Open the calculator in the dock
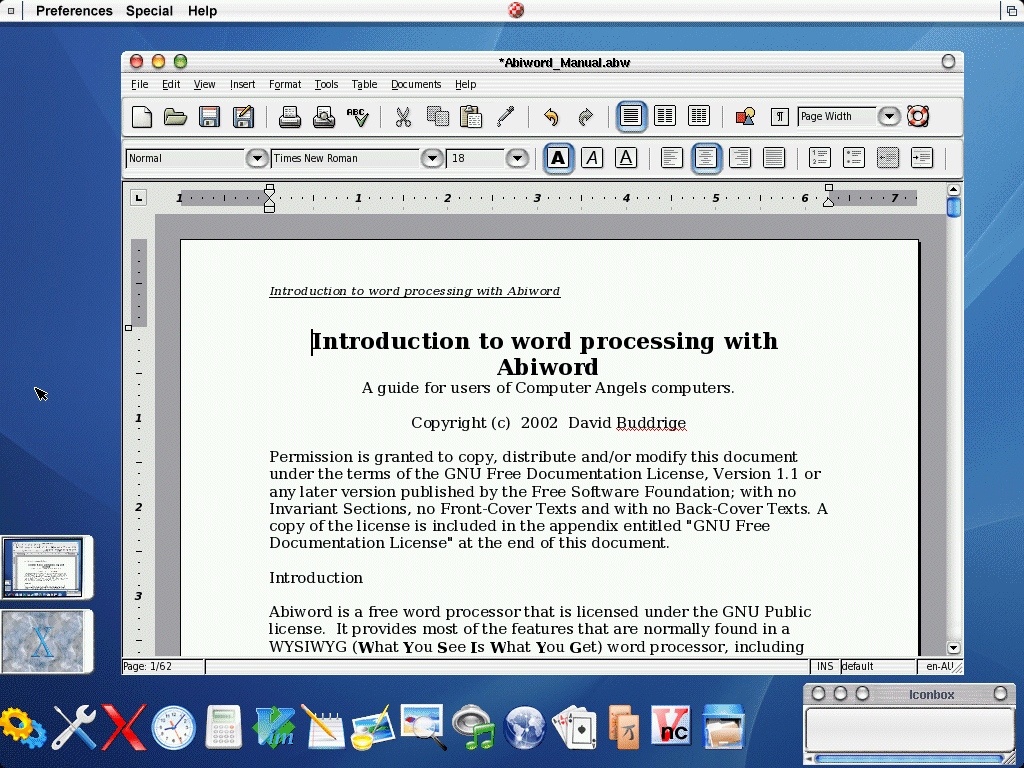This screenshot has height=768, width=1024. 223,727
